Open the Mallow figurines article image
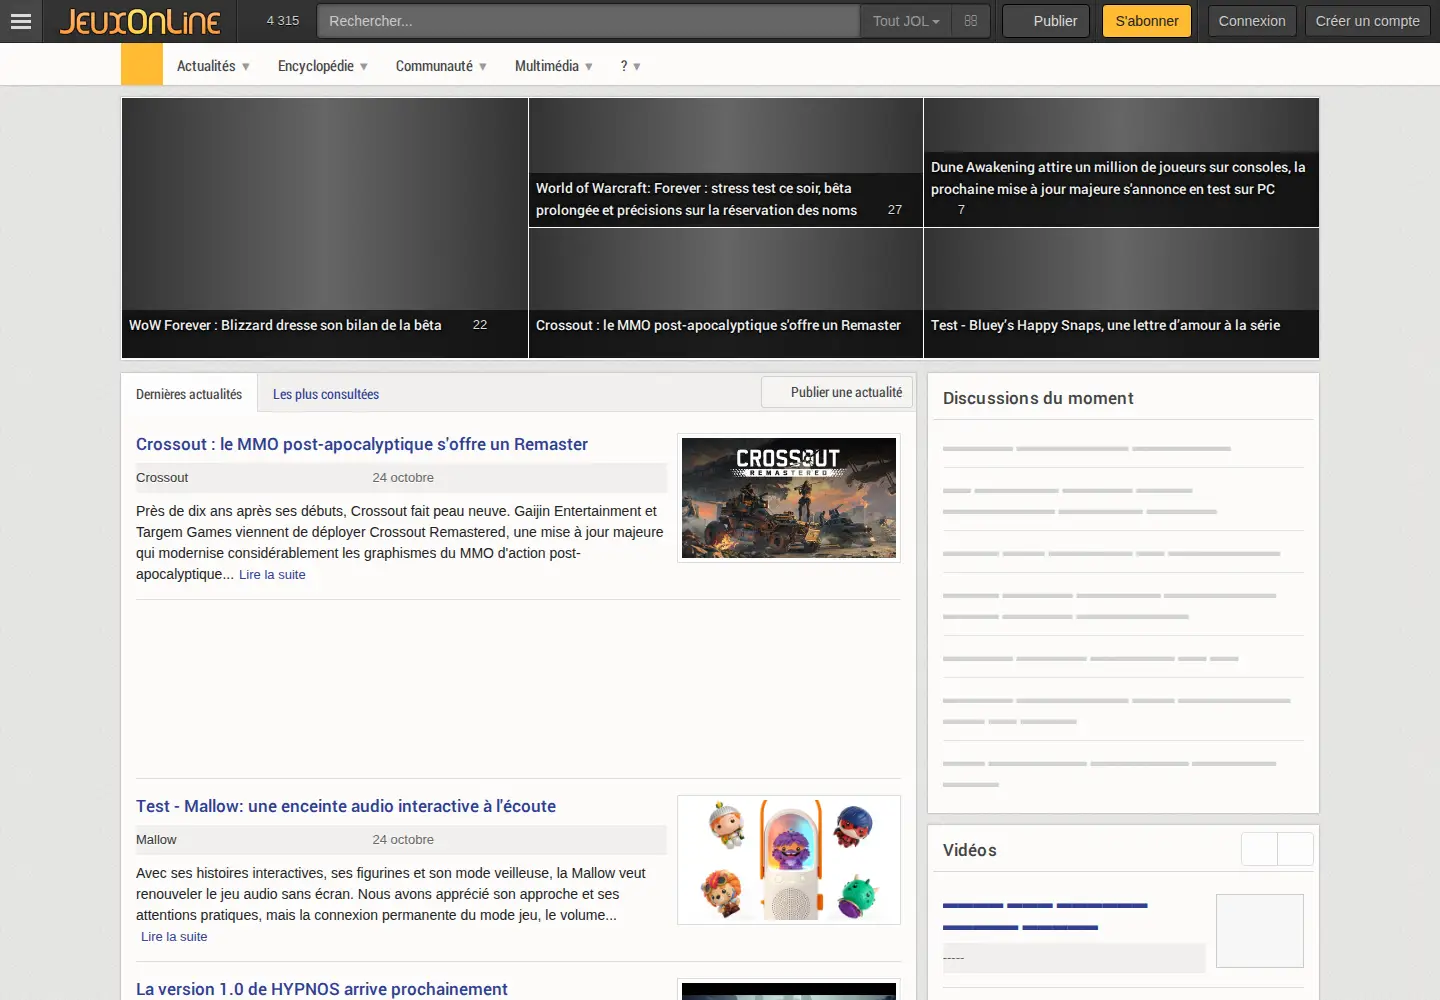This screenshot has height=1000, width=1440. coord(789,860)
